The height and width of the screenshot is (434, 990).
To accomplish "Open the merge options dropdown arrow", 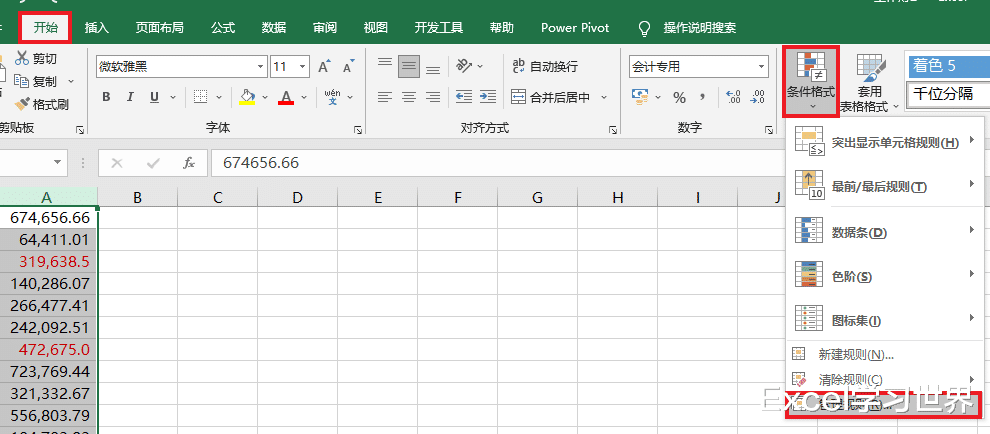I will tap(604, 97).
